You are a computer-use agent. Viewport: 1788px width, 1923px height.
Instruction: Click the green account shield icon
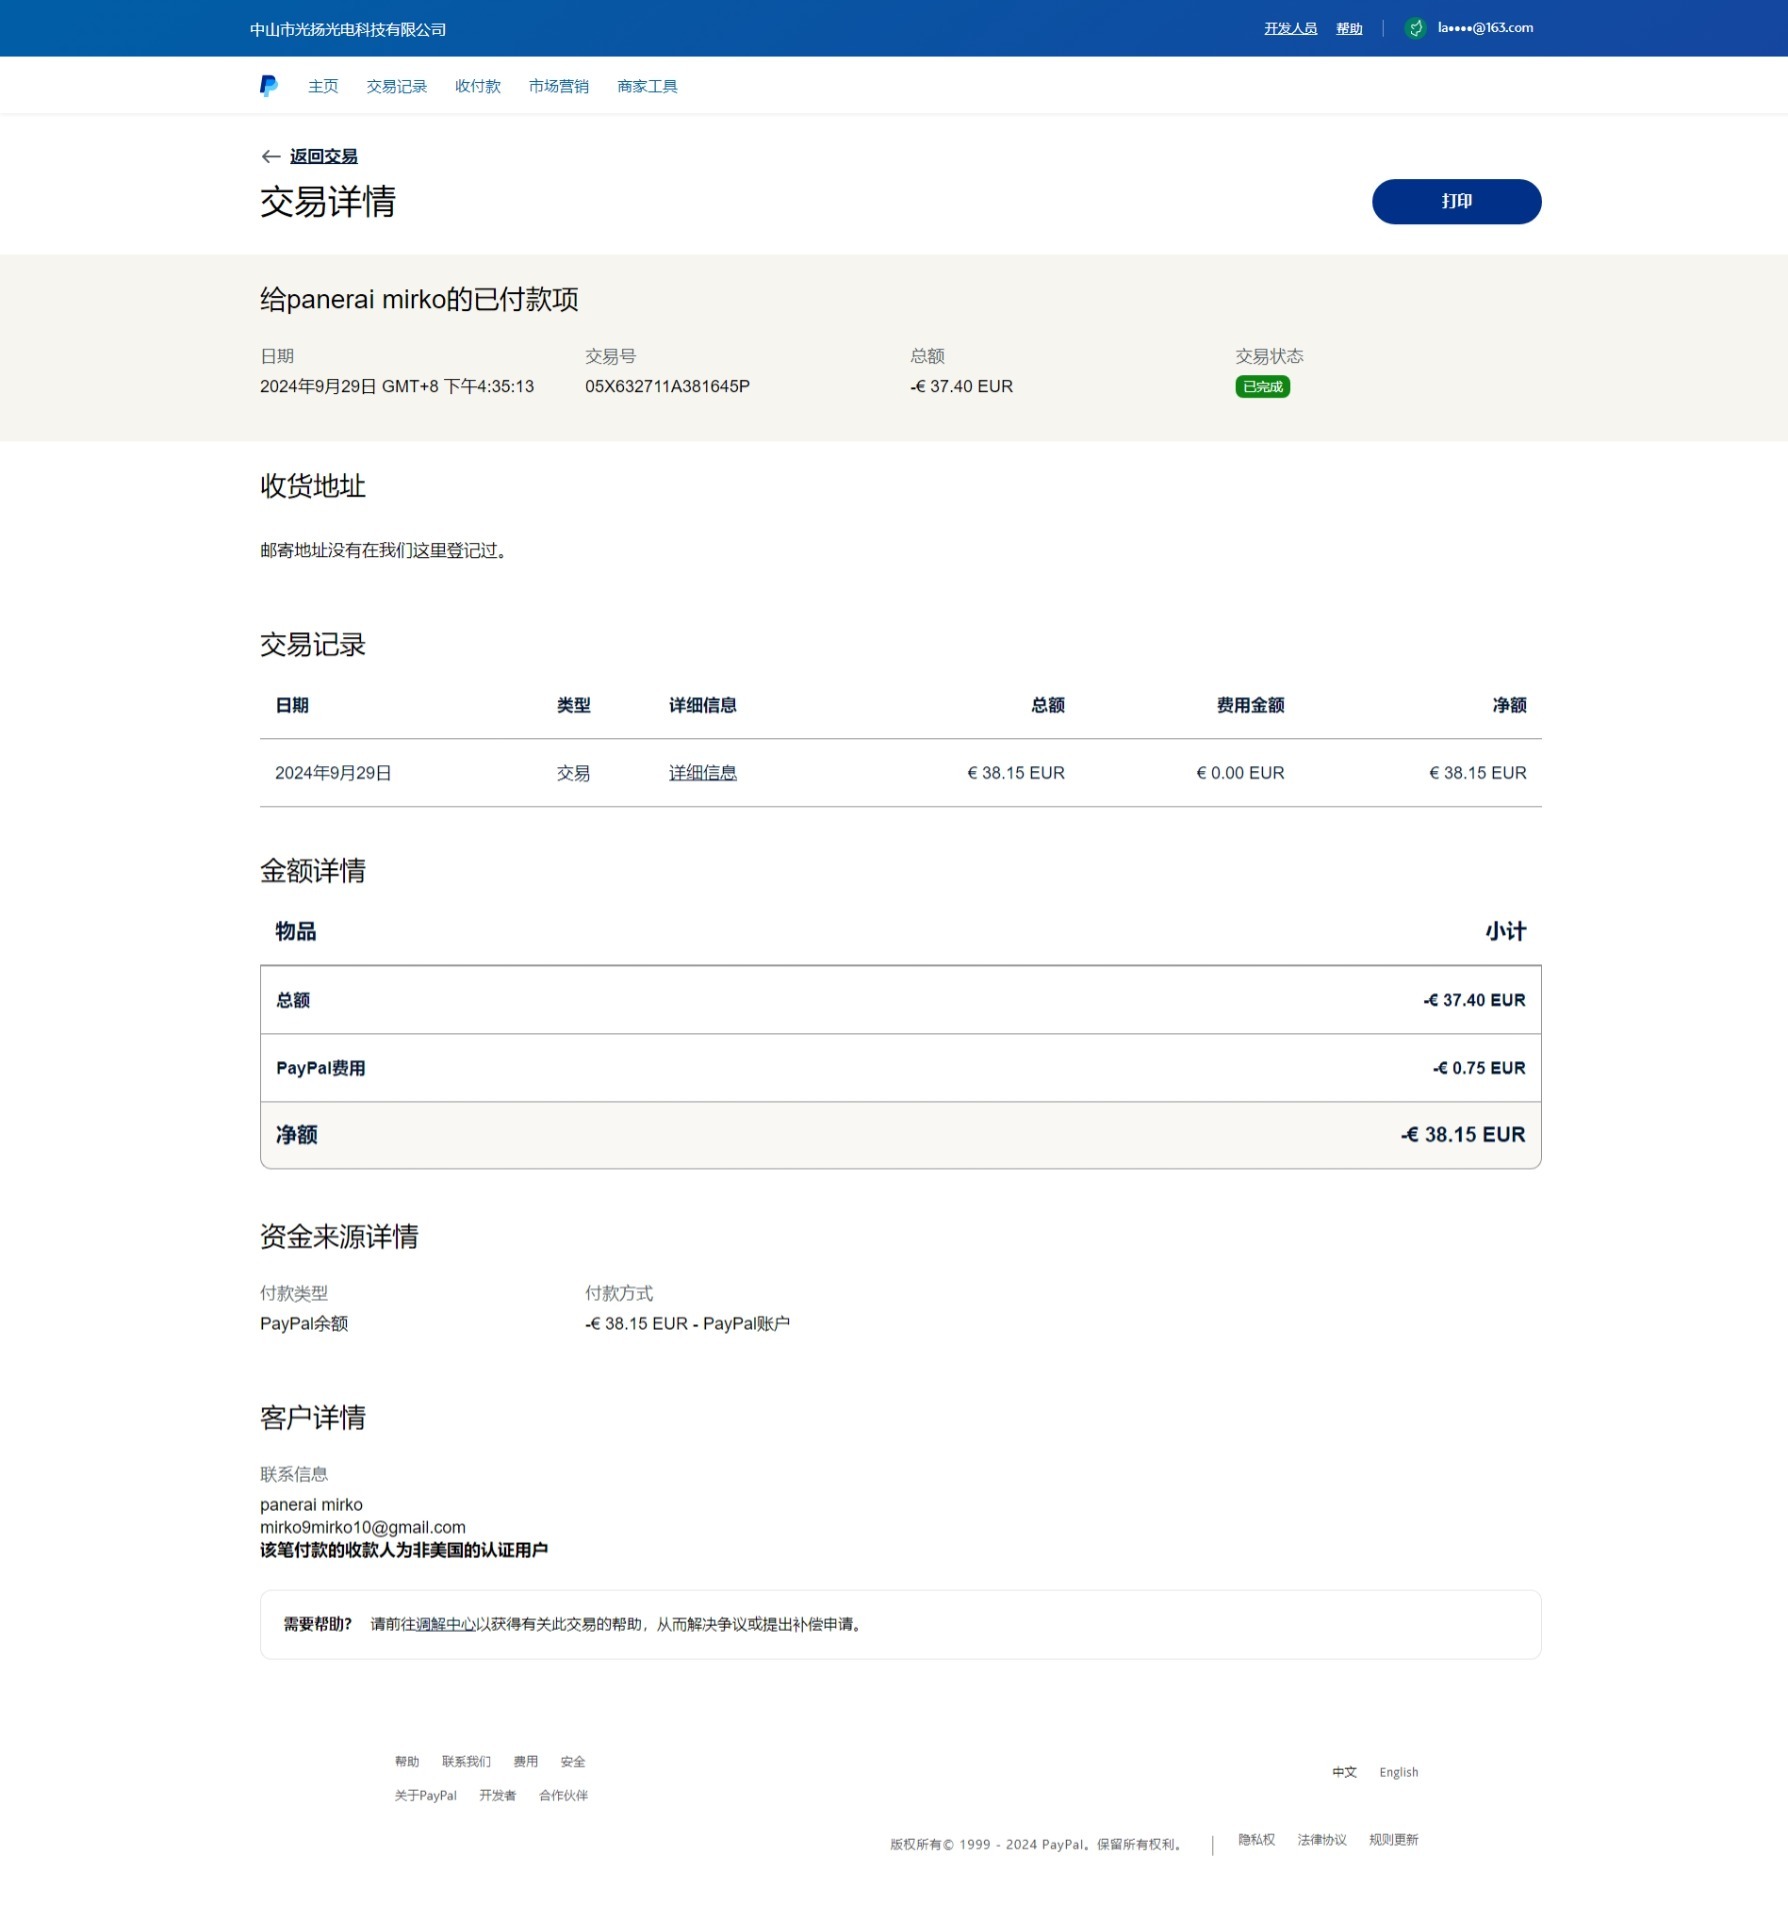coord(1415,28)
